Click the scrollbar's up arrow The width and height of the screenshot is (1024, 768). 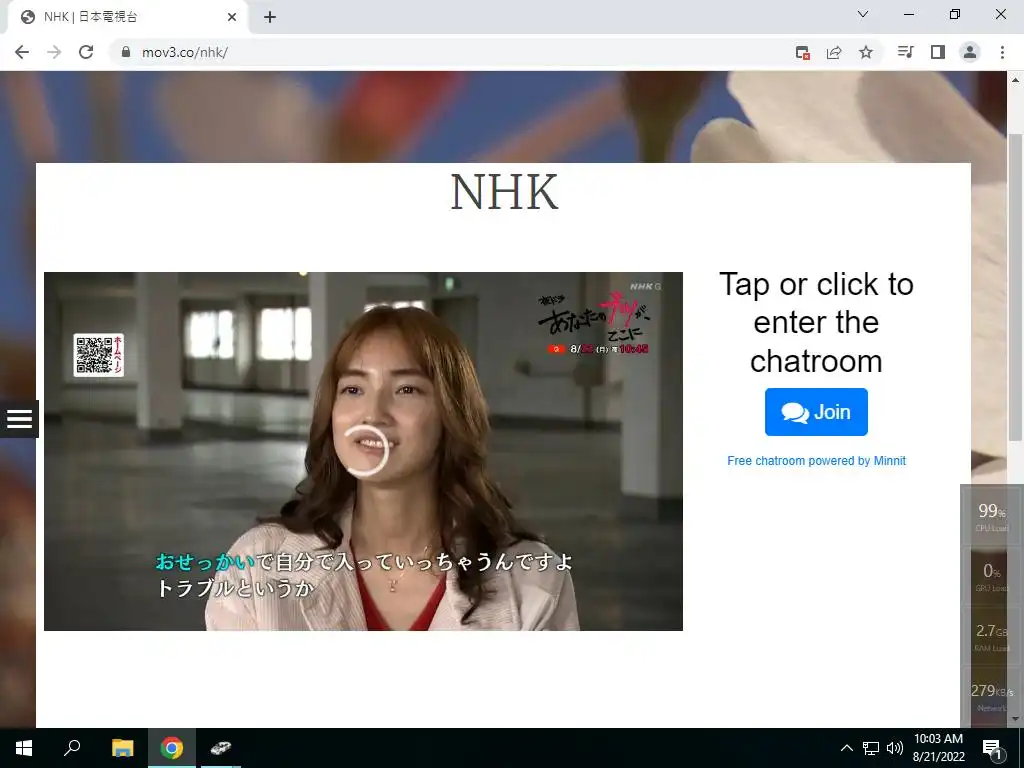click(x=1015, y=80)
